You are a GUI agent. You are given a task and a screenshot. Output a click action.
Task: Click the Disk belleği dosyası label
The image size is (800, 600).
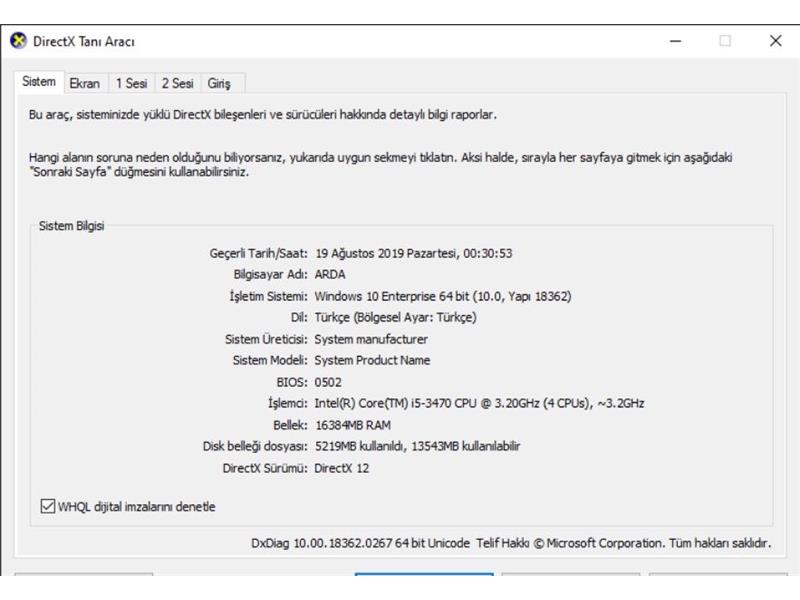pos(255,446)
